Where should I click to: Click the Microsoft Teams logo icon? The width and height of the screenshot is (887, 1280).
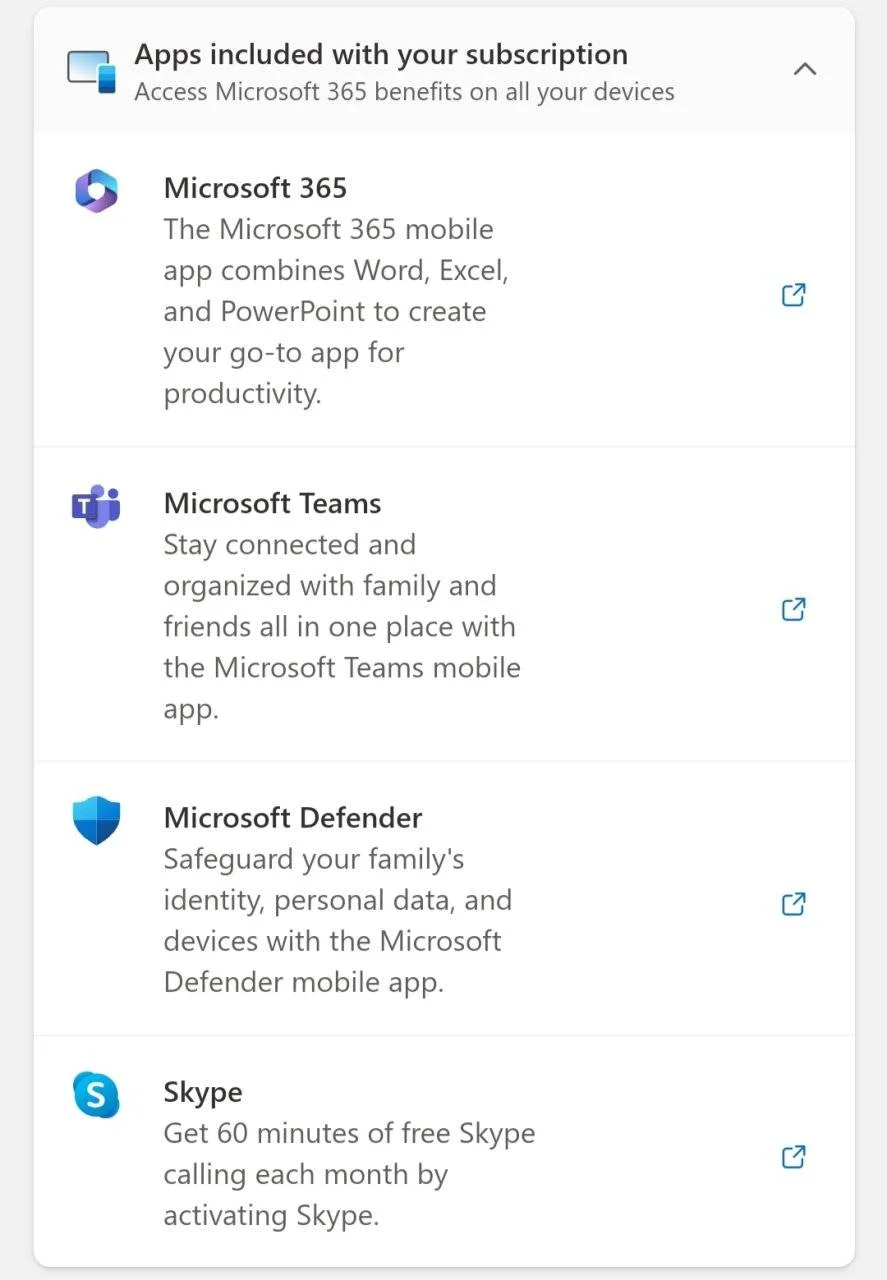point(96,505)
